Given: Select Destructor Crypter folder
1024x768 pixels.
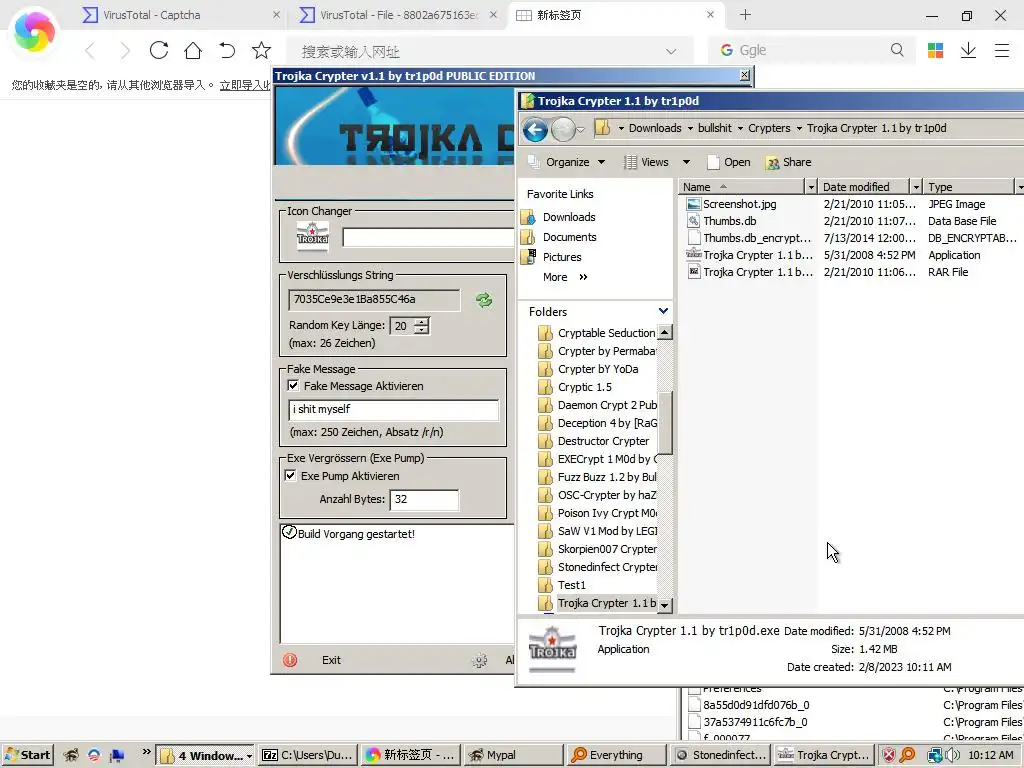Looking at the screenshot, I should (x=594, y=441).
